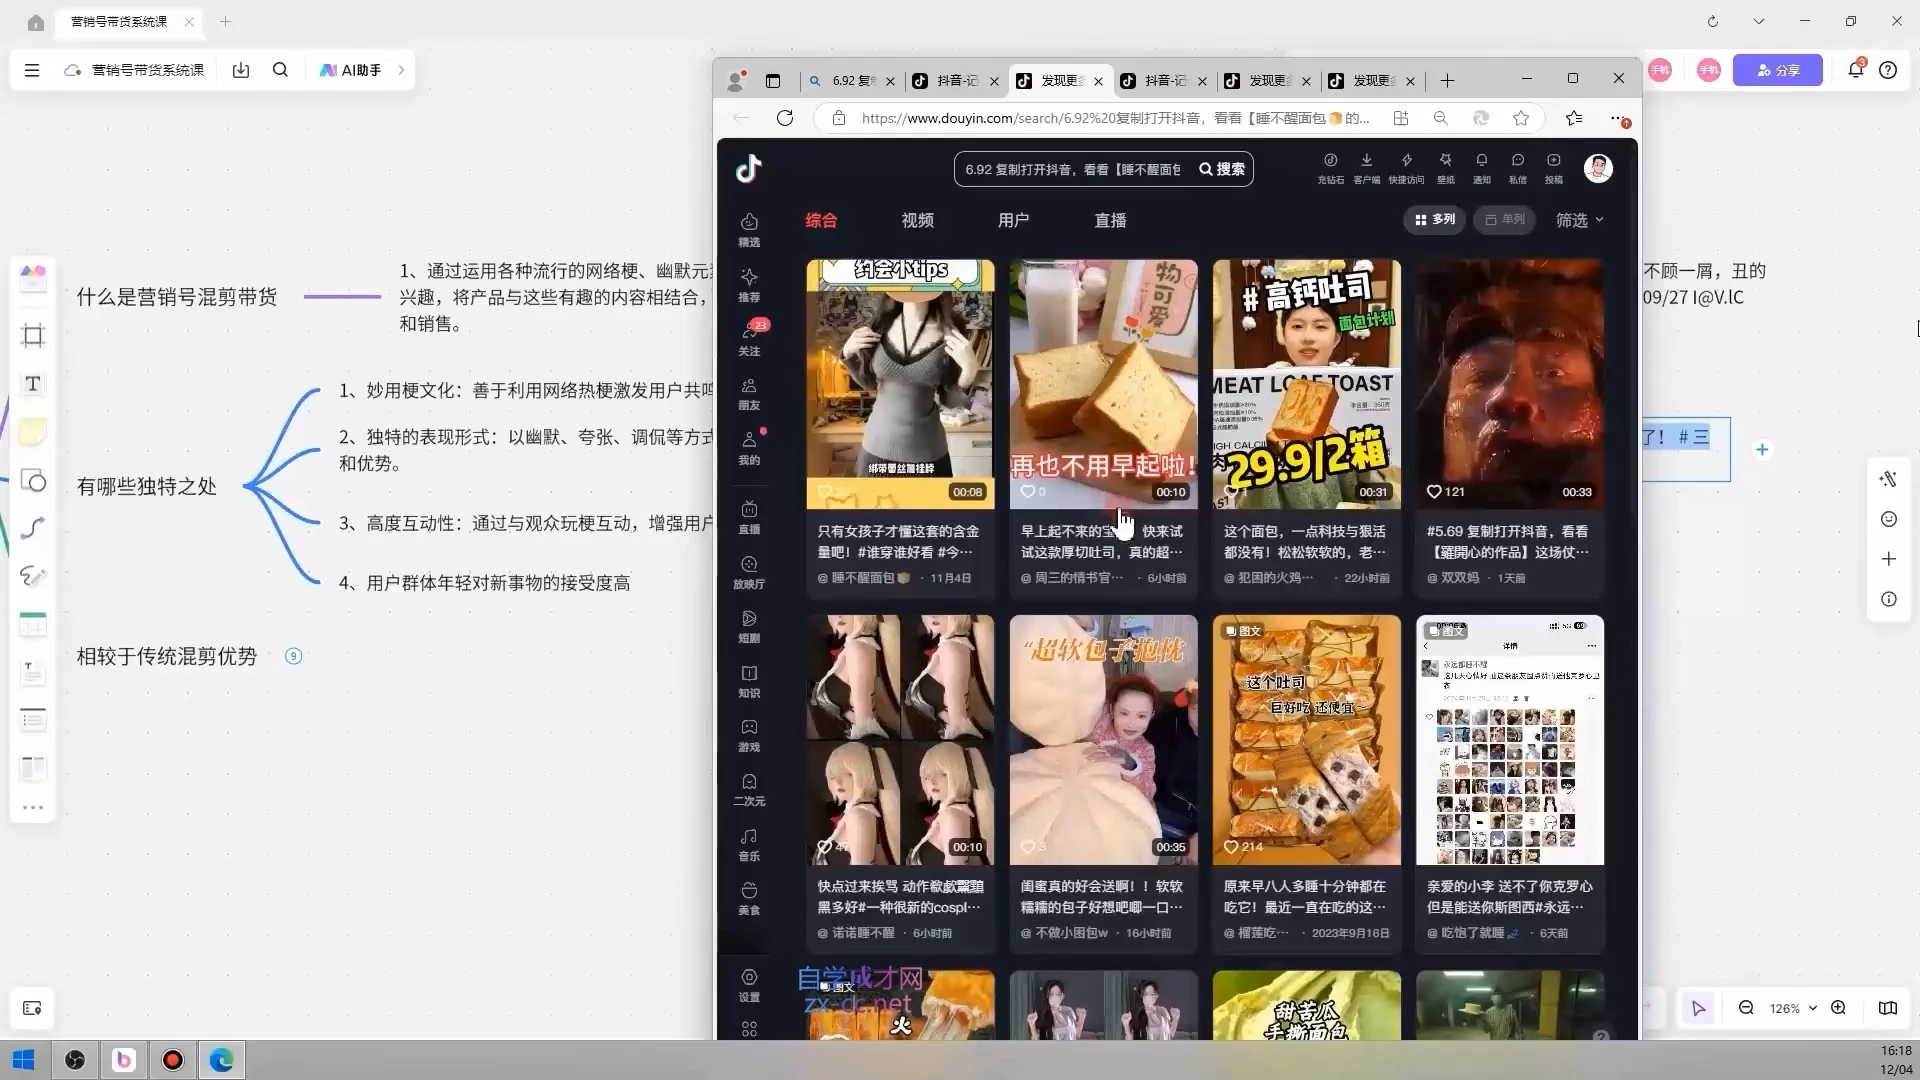1920x1080 pixels.
Task: Click the 投稿 upload icon
Action: click(1553, 168)
